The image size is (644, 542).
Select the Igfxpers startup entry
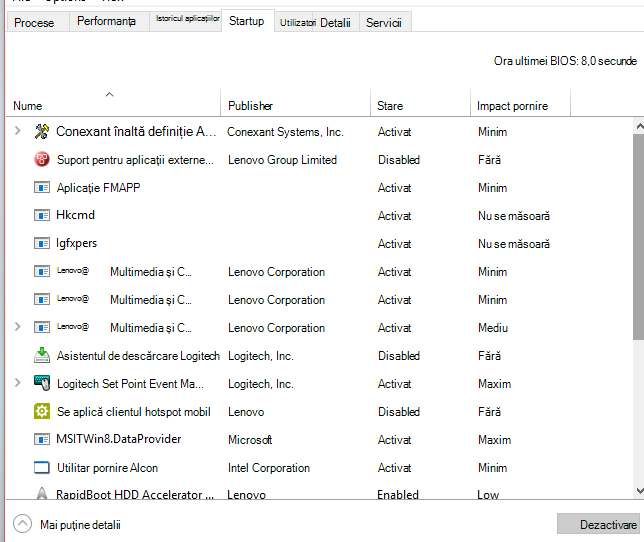(76, 243)
